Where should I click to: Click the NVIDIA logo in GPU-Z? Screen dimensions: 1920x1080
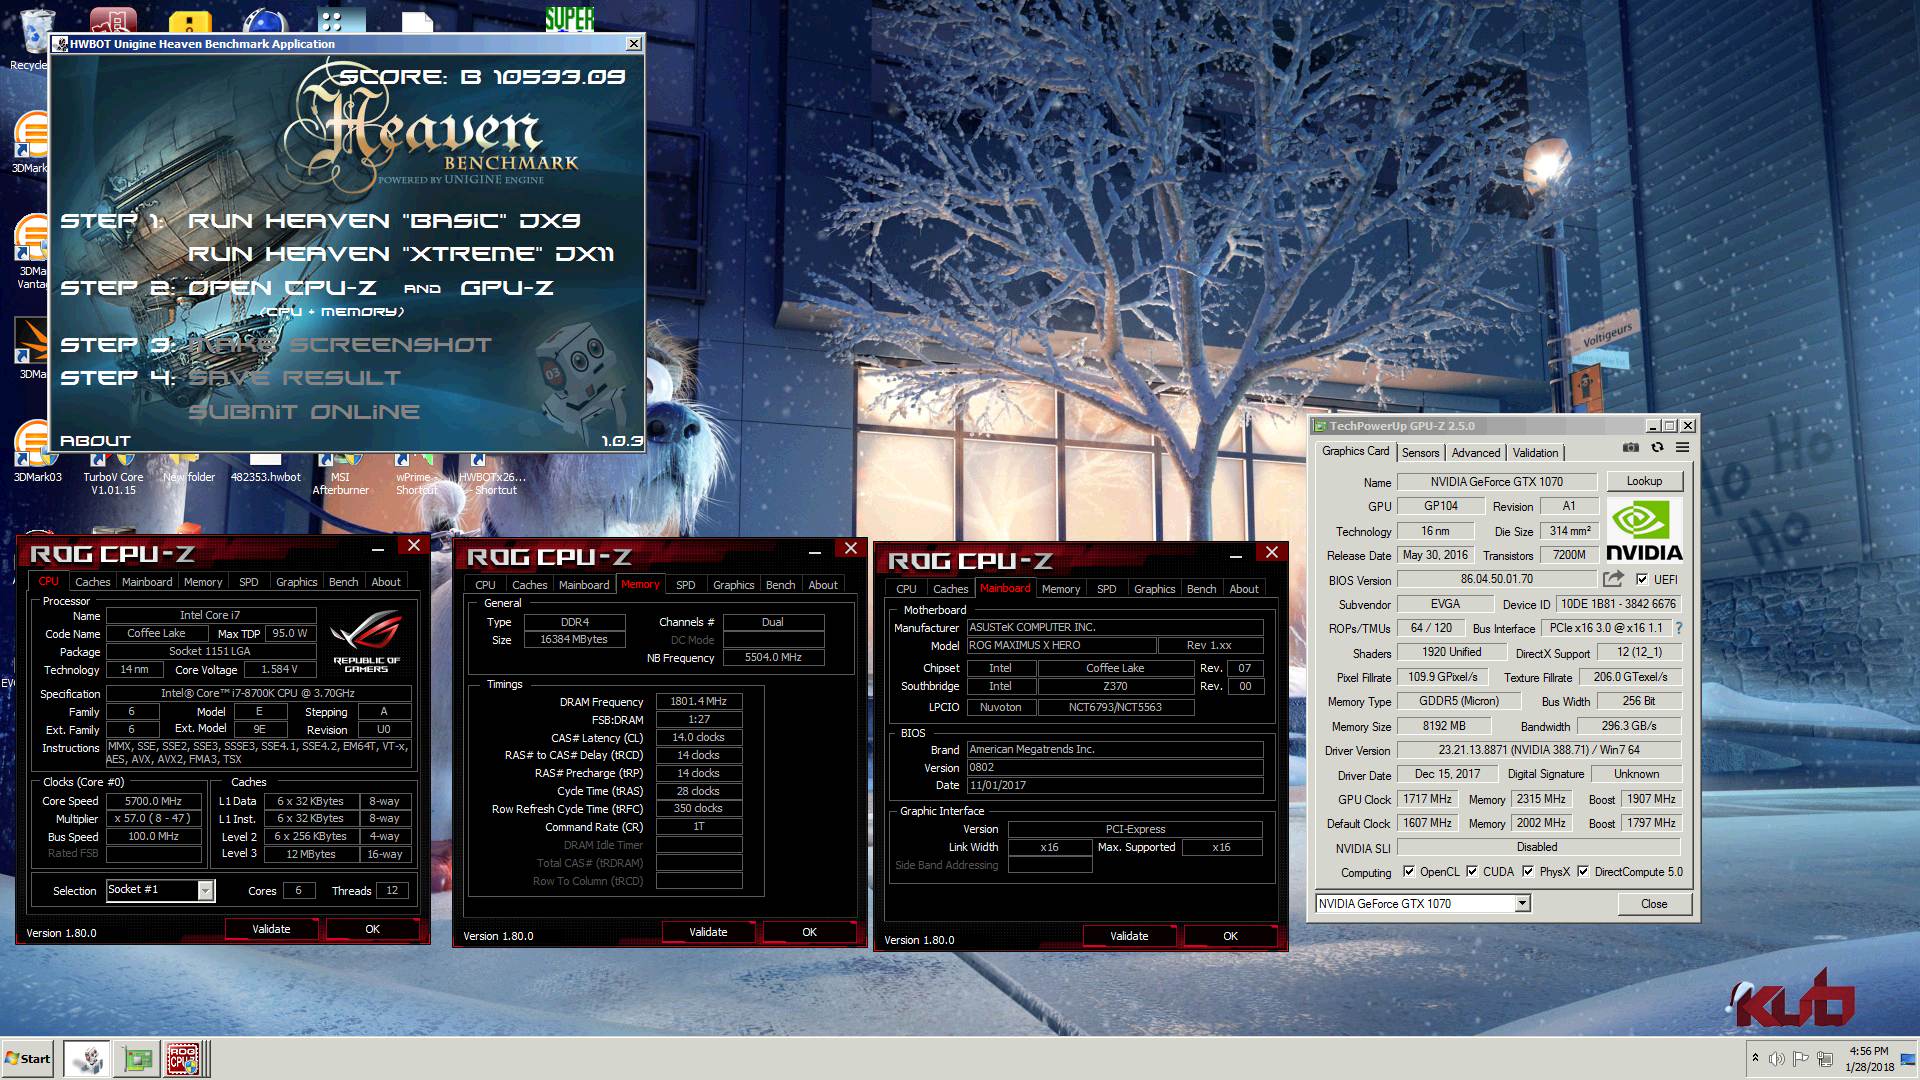pyautogui.click(x=1644, y=531)
